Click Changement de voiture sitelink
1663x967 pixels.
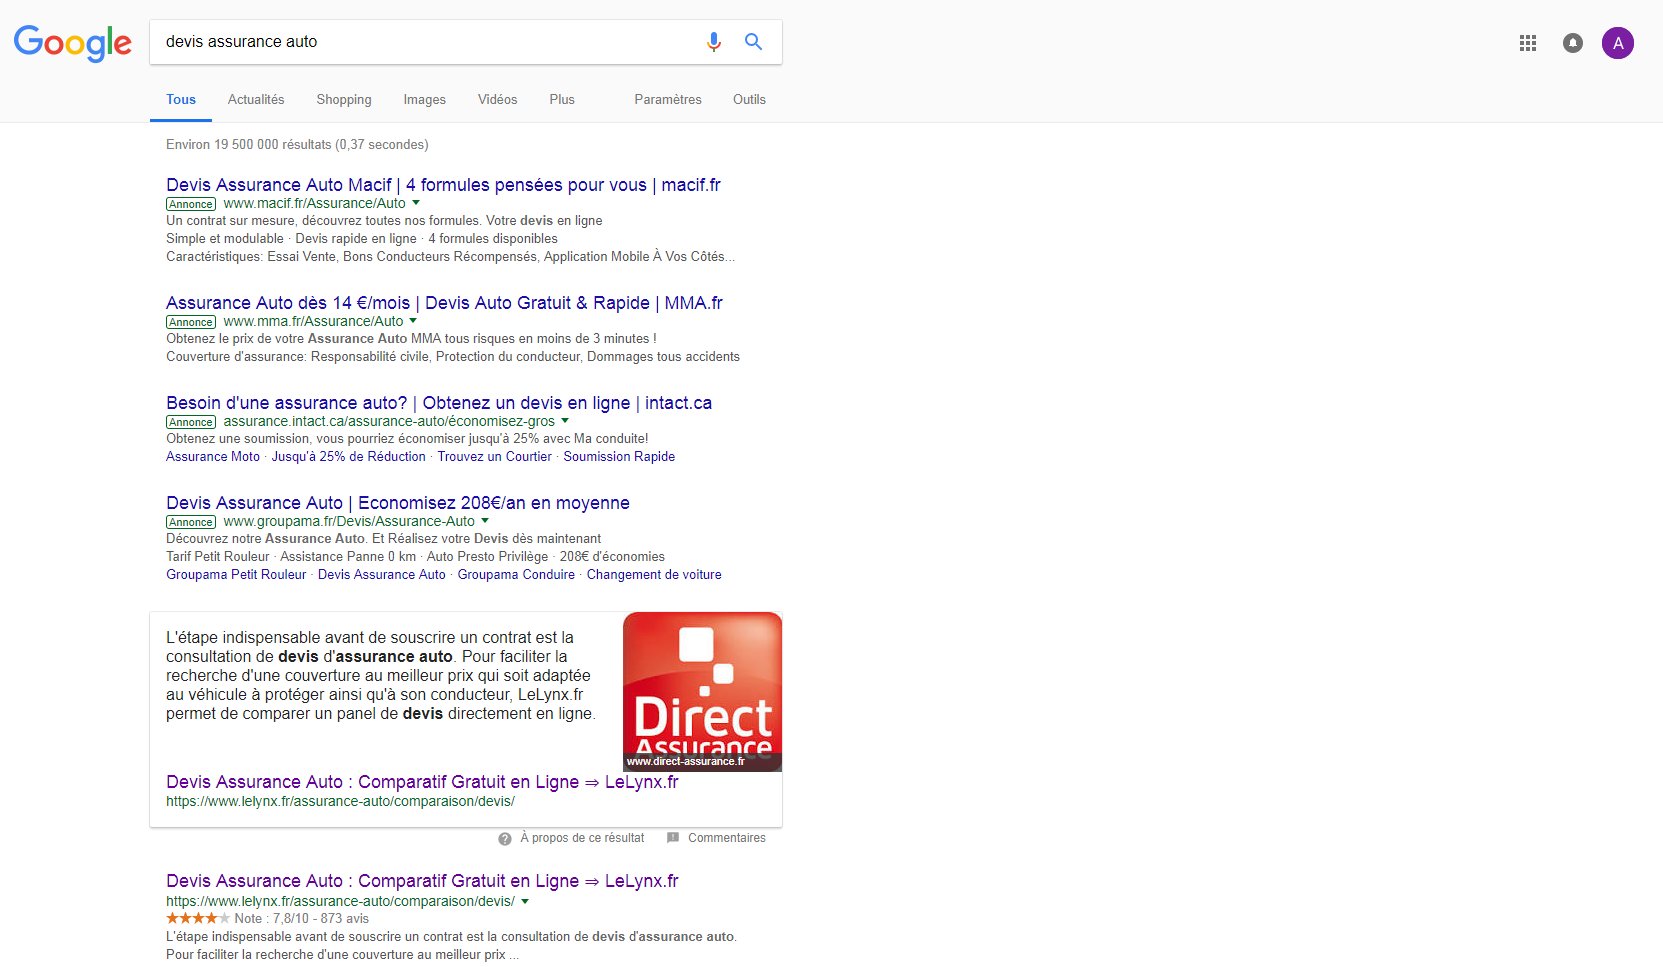[654, 575]
